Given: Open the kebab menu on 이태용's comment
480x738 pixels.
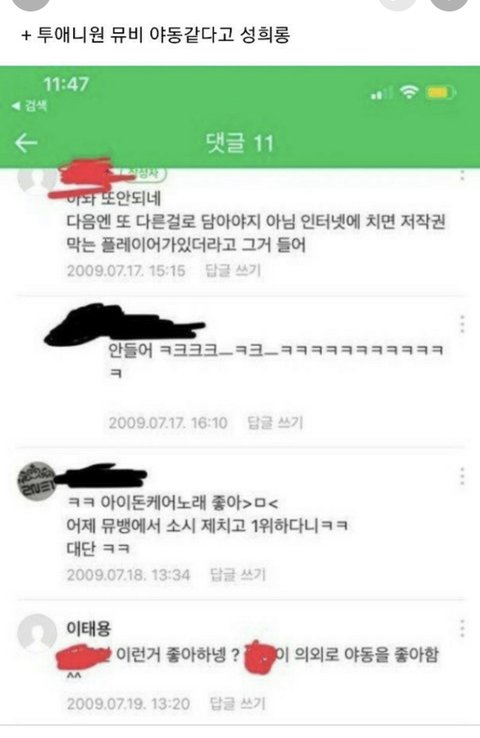Looking at the screenshot, I should (x=463, y=628).
